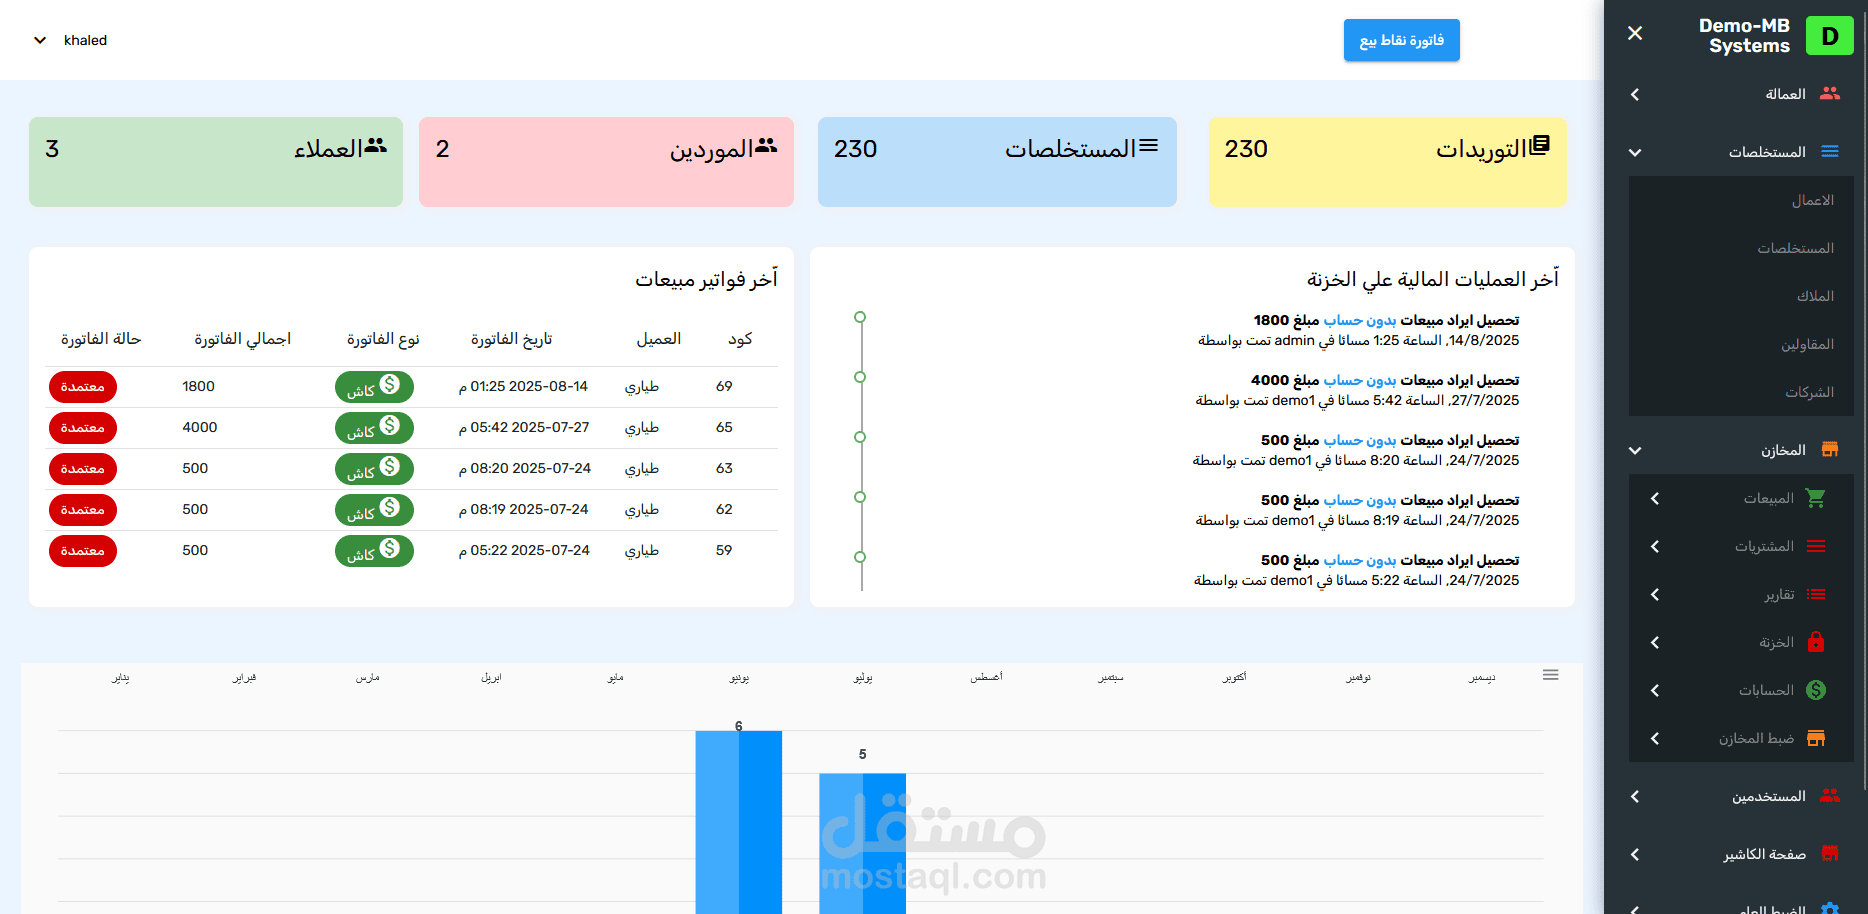Open the chart hamburger menu icon

click(1550, 675)
